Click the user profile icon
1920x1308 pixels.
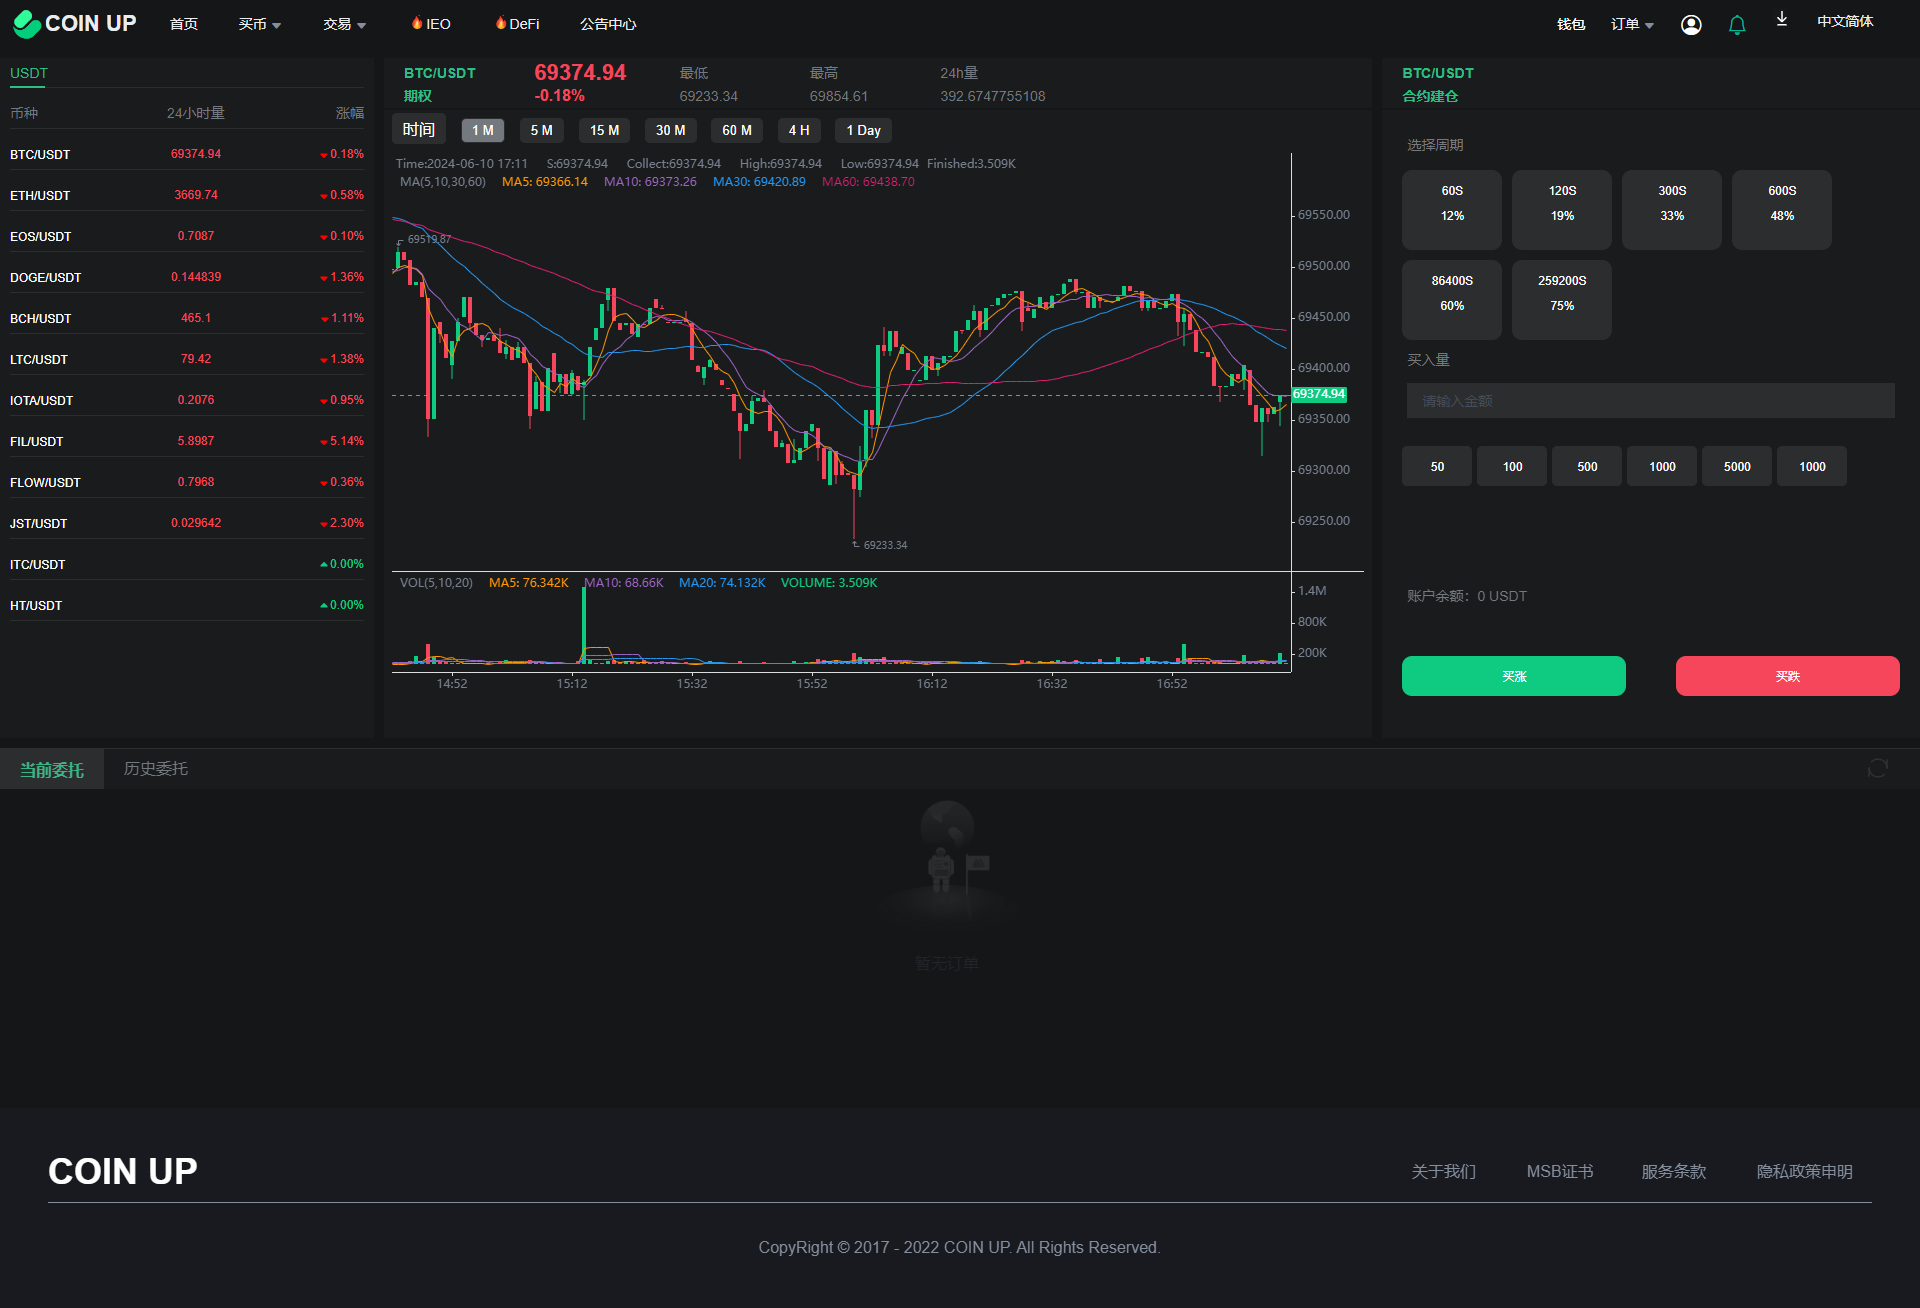(x=1691, y=25)
